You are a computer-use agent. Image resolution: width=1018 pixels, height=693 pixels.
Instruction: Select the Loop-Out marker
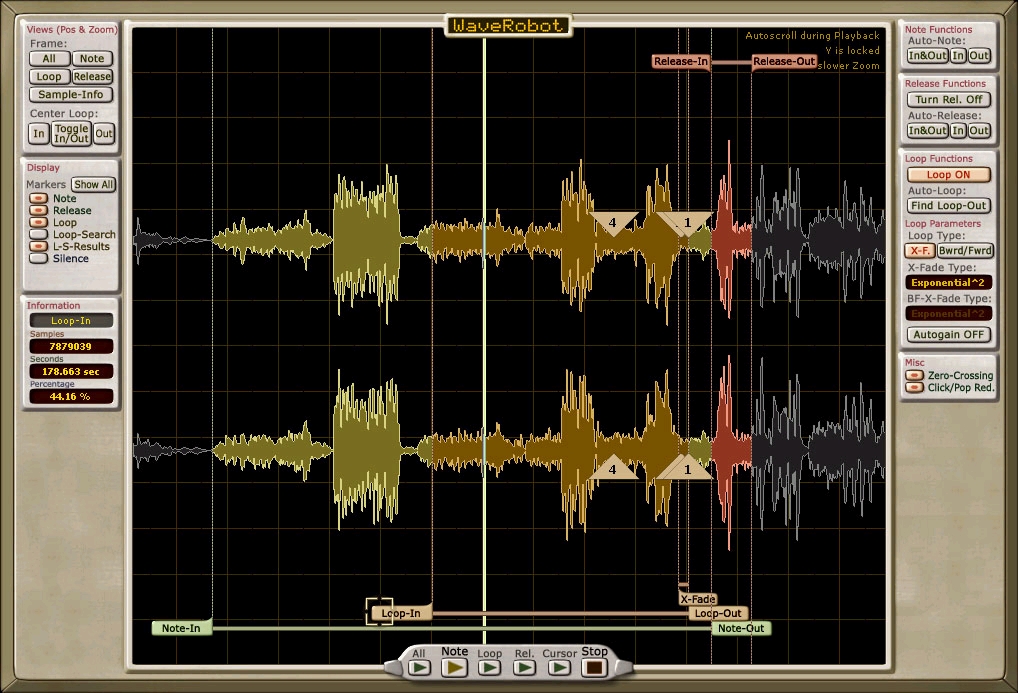[x=718, y=613]
